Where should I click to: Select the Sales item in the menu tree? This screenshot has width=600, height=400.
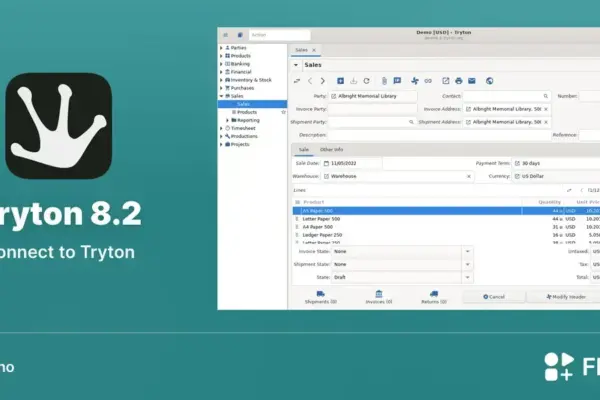(243, 104)
